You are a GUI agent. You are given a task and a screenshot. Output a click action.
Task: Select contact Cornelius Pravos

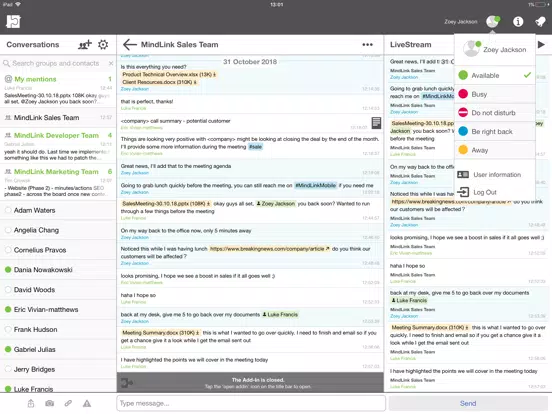pyautogui.click(x=58, y=250)
